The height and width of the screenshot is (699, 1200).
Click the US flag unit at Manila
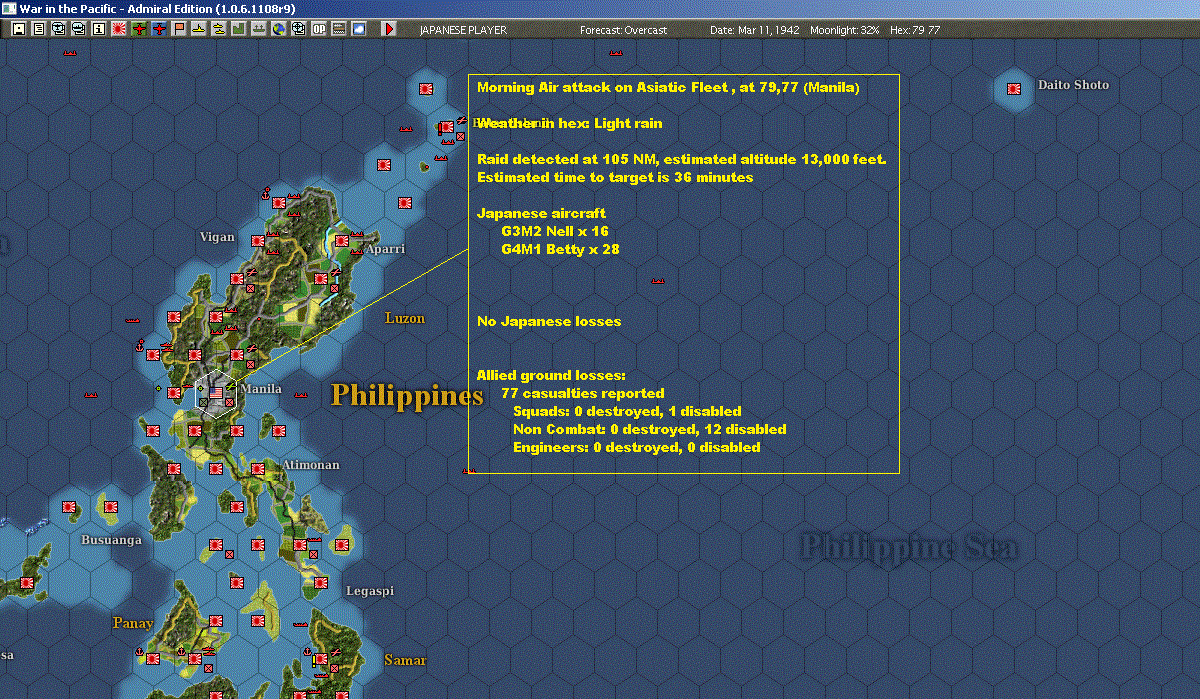tap(214, 393)
